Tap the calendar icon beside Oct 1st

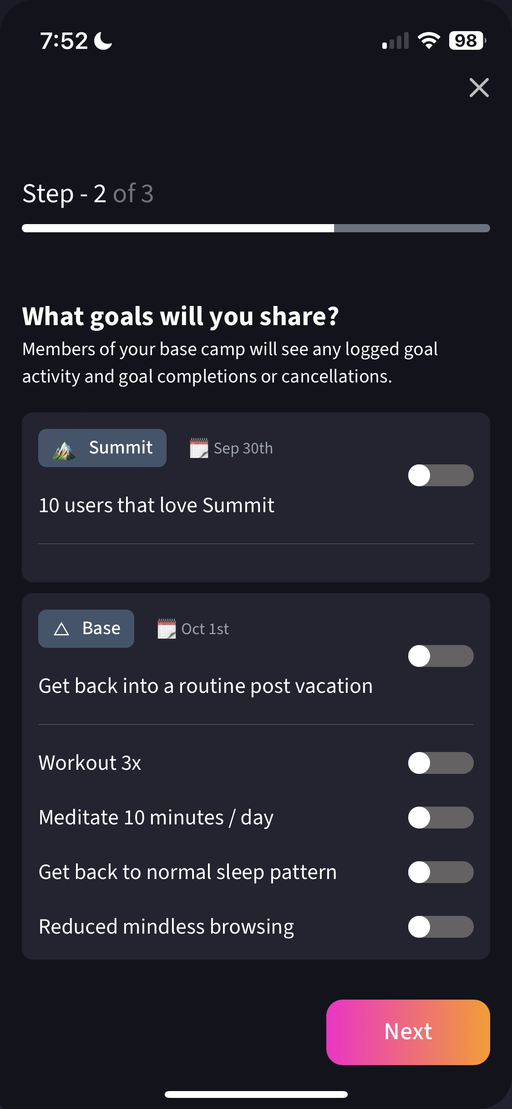click(x=166, y=629)
